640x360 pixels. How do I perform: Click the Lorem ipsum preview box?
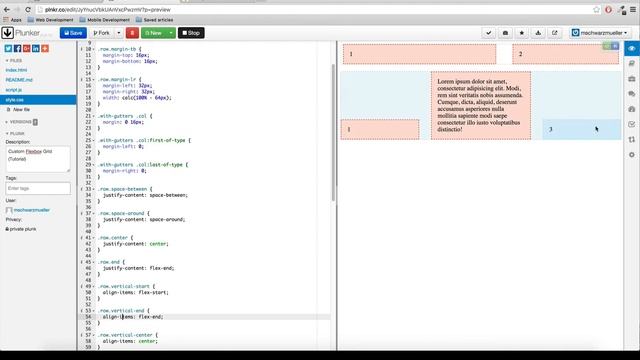point(481,106)
